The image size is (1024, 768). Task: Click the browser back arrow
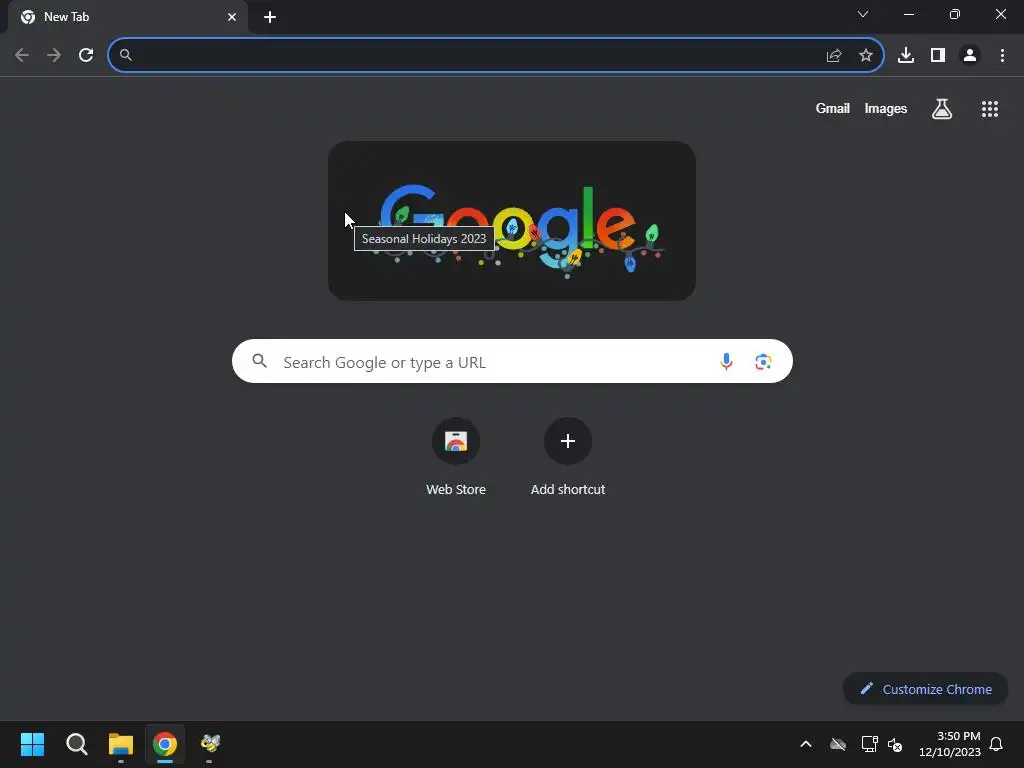point(22,56)
